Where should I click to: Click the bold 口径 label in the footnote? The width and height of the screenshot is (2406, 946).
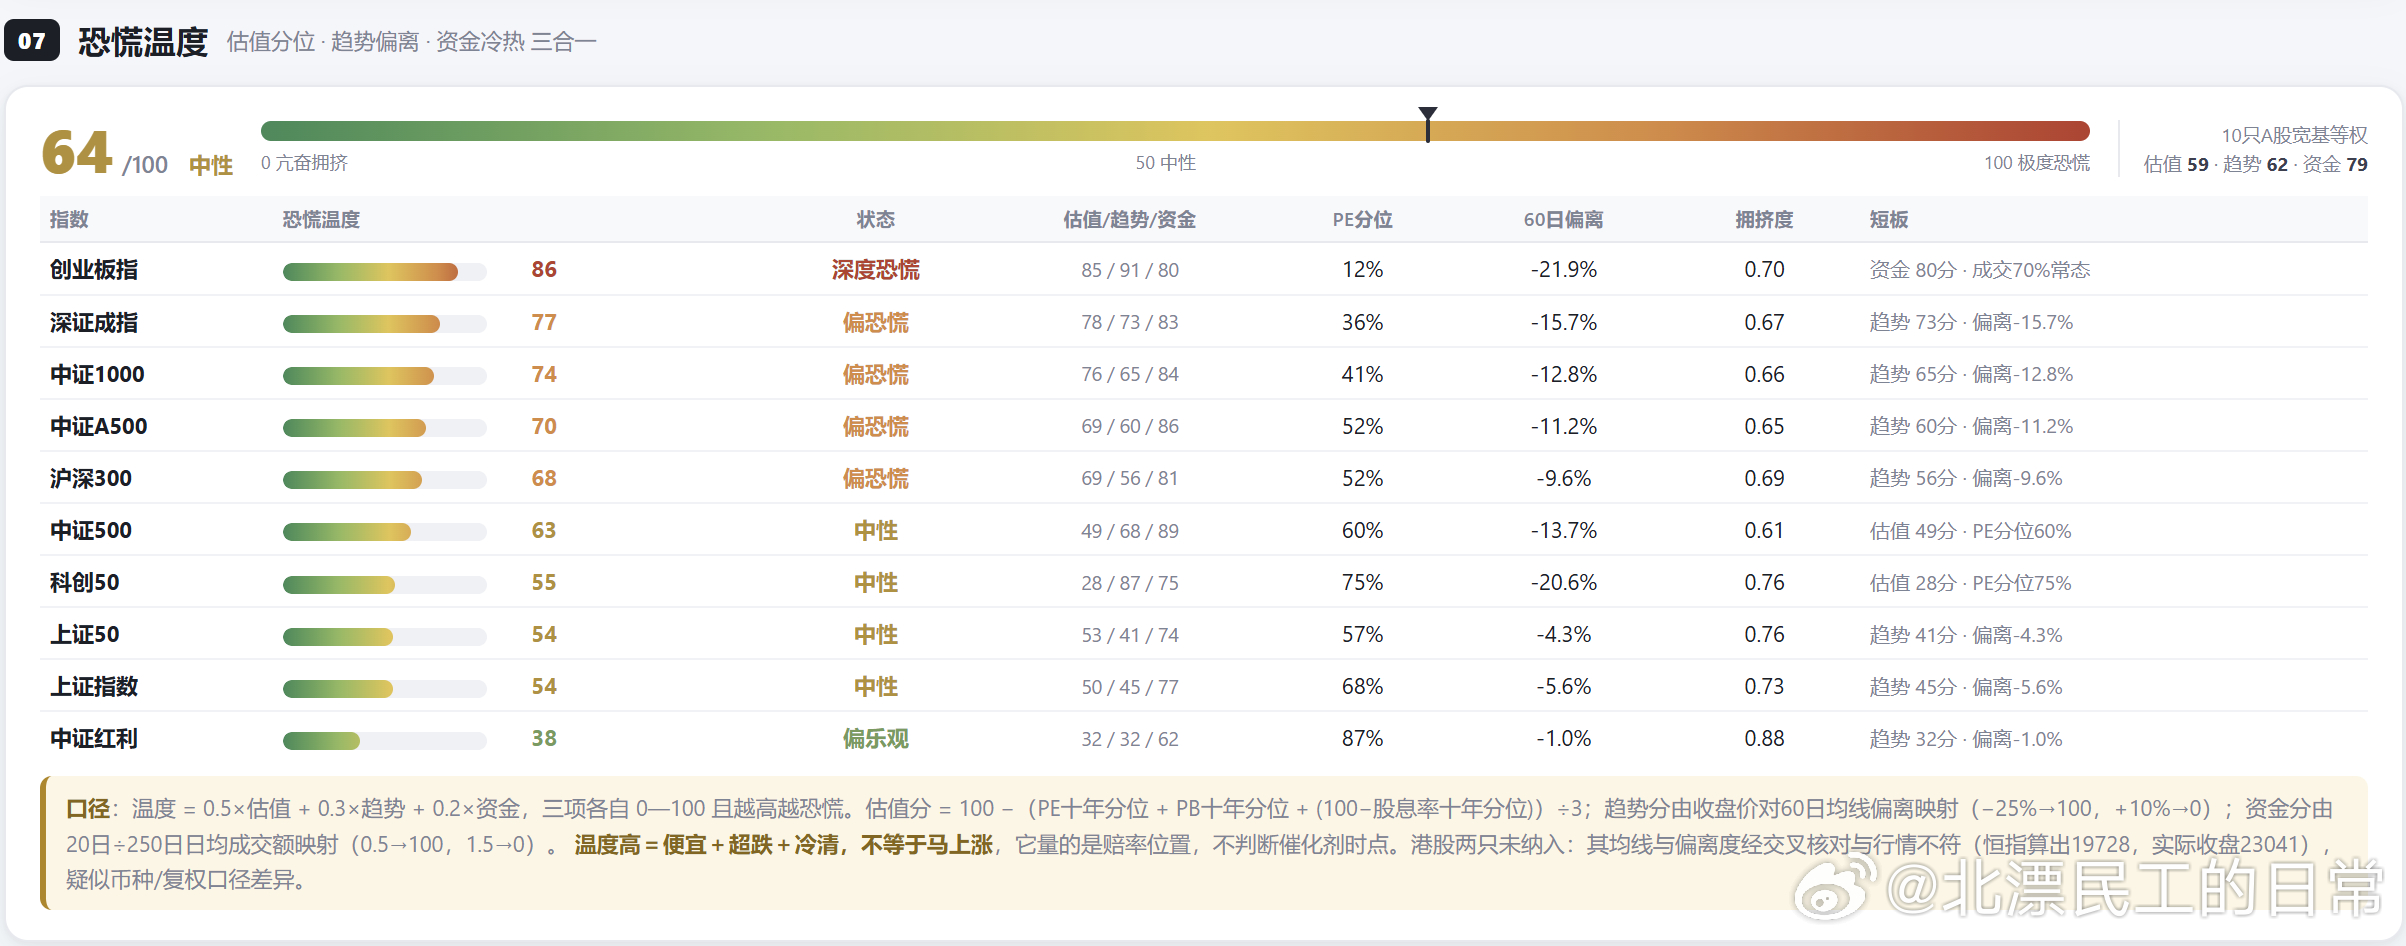tap(88, 809)
